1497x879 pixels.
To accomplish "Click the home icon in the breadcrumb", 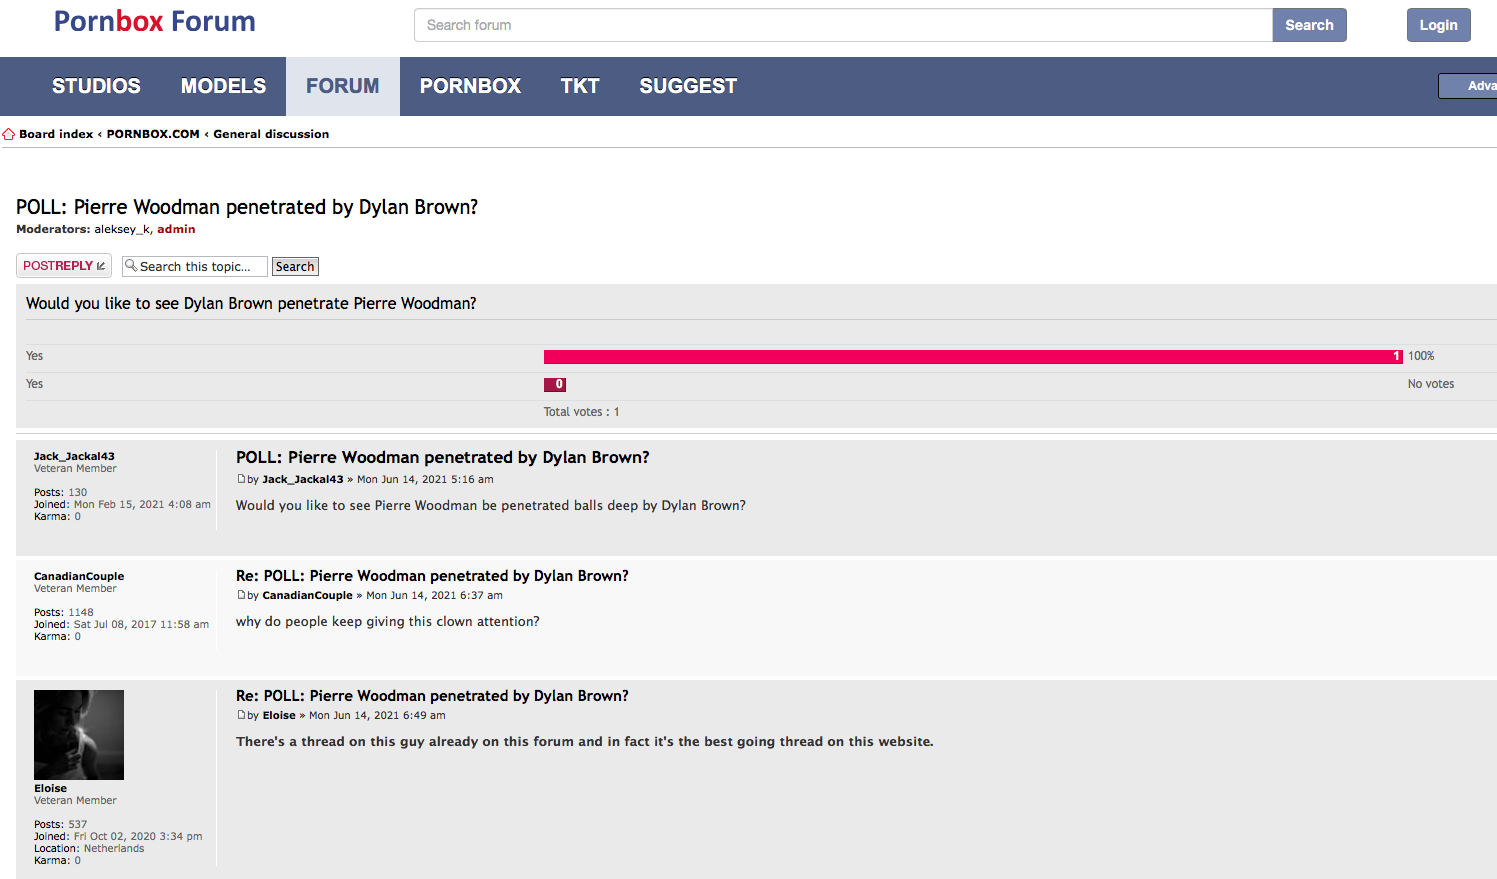I will (x=9, y=134).
